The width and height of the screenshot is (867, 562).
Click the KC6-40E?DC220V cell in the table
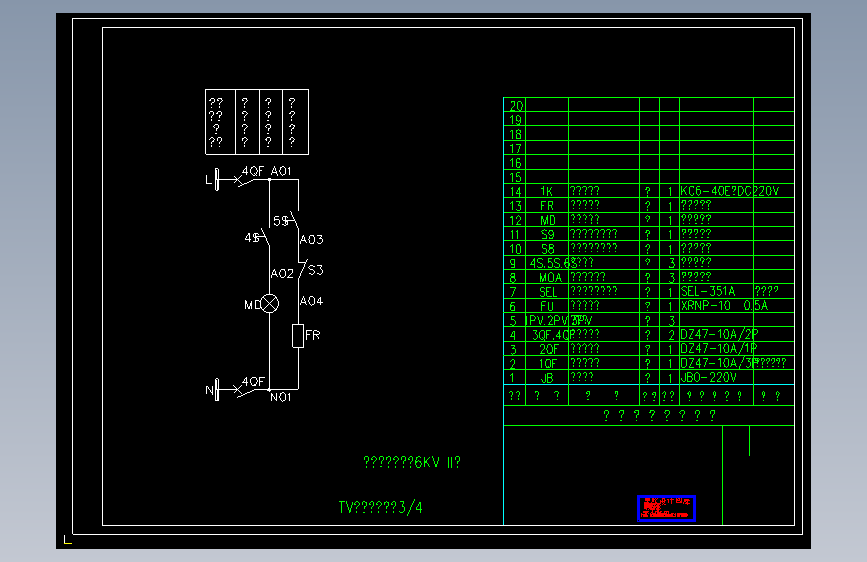[x=729, y=191]
